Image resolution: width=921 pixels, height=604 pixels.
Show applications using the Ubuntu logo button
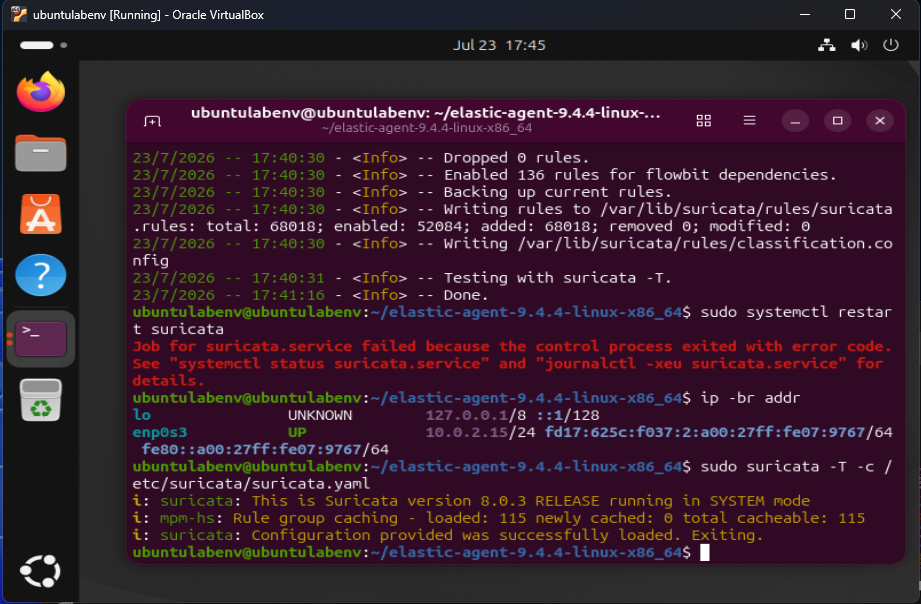(x=40, y=571)
